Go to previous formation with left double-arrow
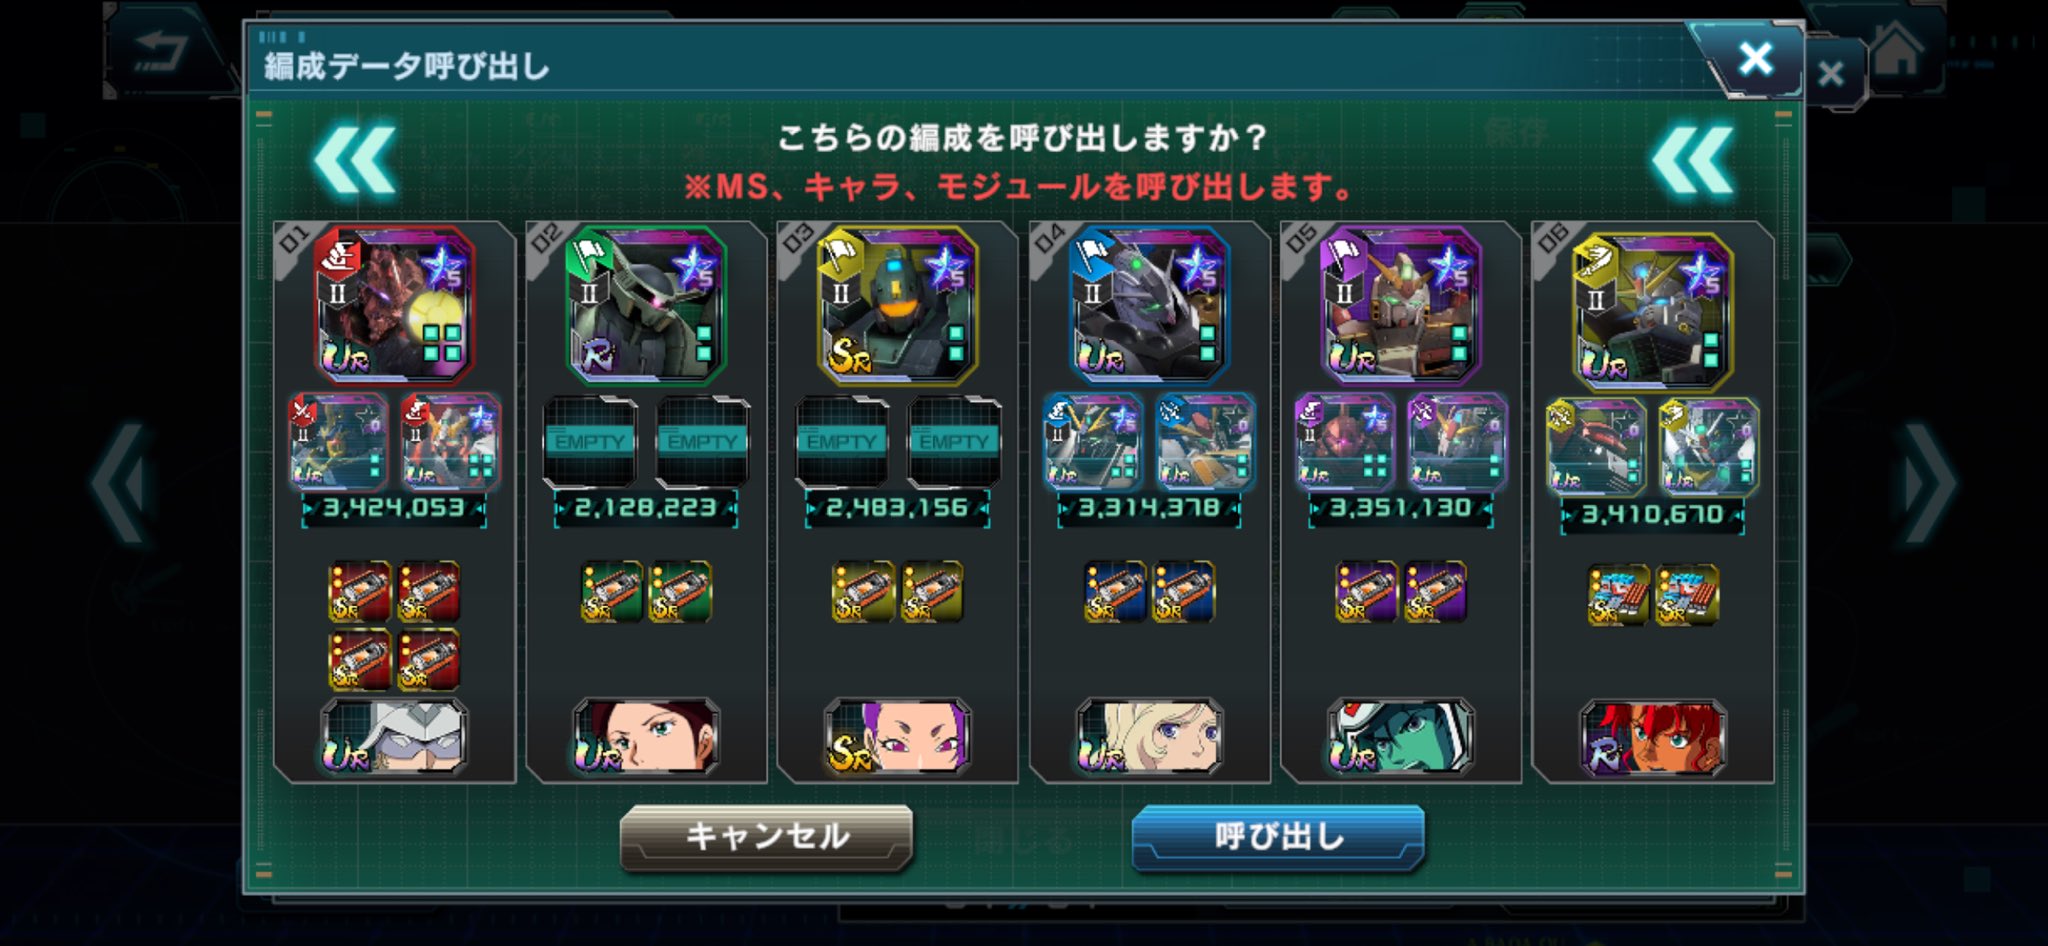Viewport: 2048px width, 946px height. click(354, 160)
